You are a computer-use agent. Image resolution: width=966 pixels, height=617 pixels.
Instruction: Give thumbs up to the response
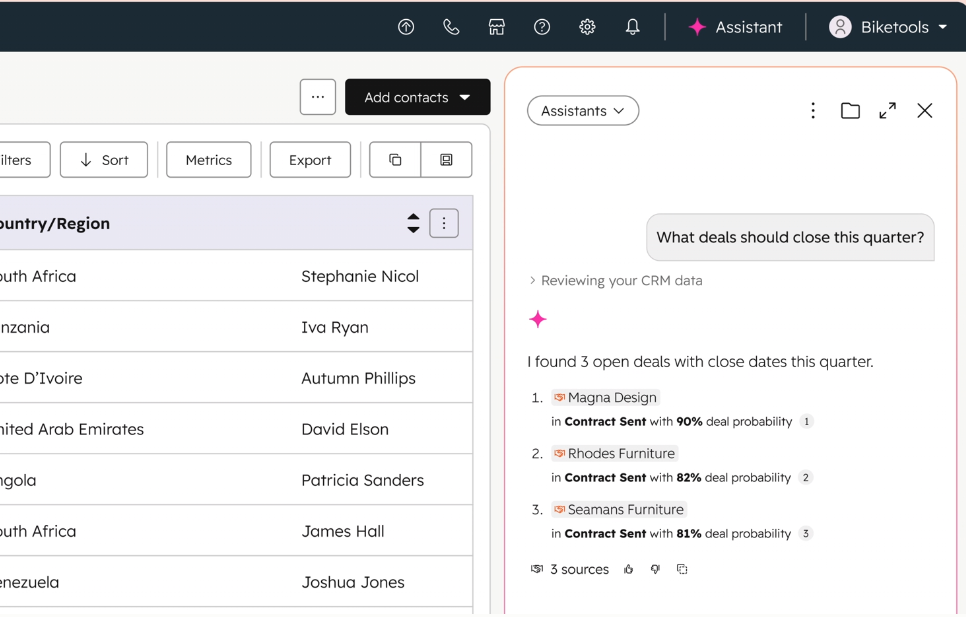[628, 570]
